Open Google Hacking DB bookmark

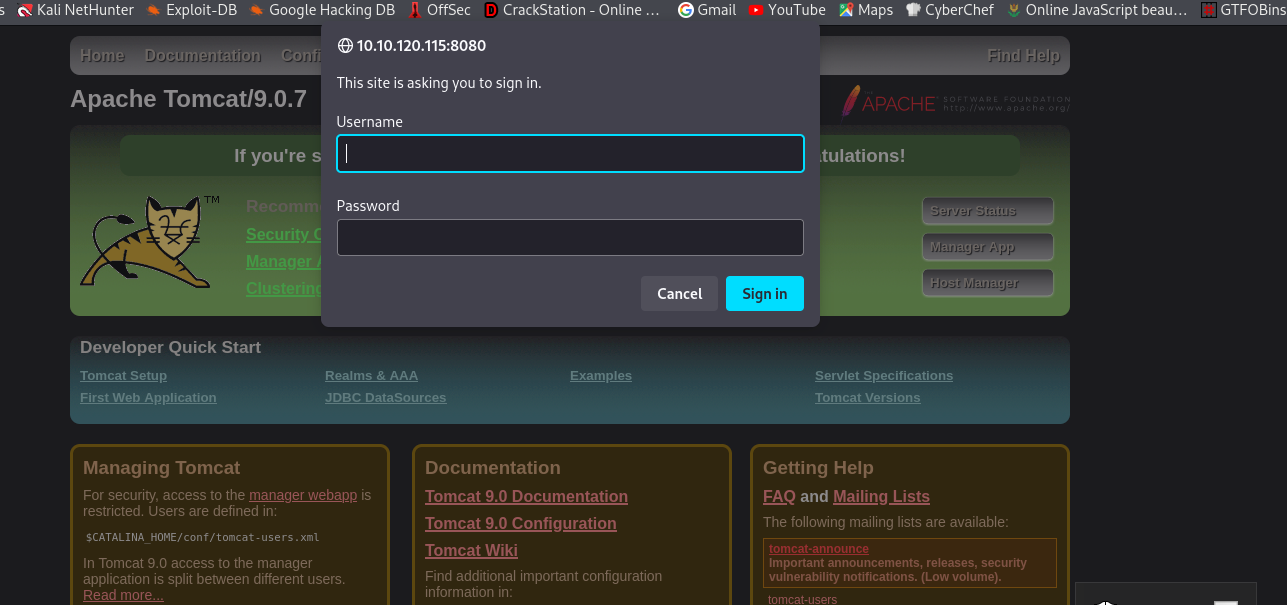[321, 10]
